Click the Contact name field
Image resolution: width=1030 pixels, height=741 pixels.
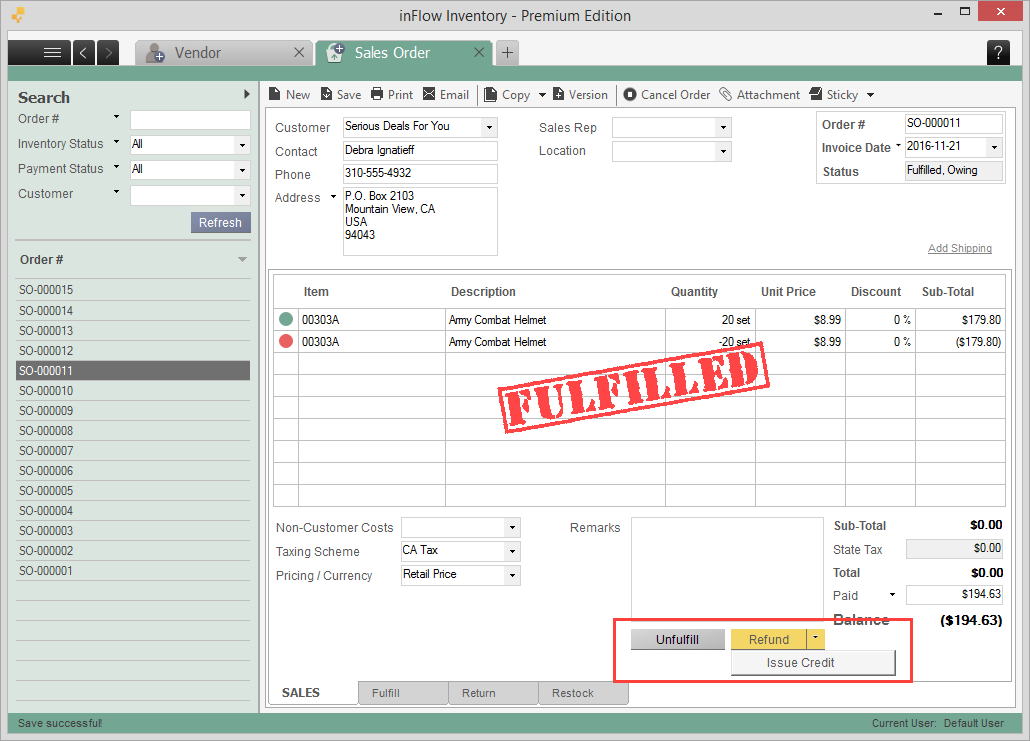click(x=420, y=151)
